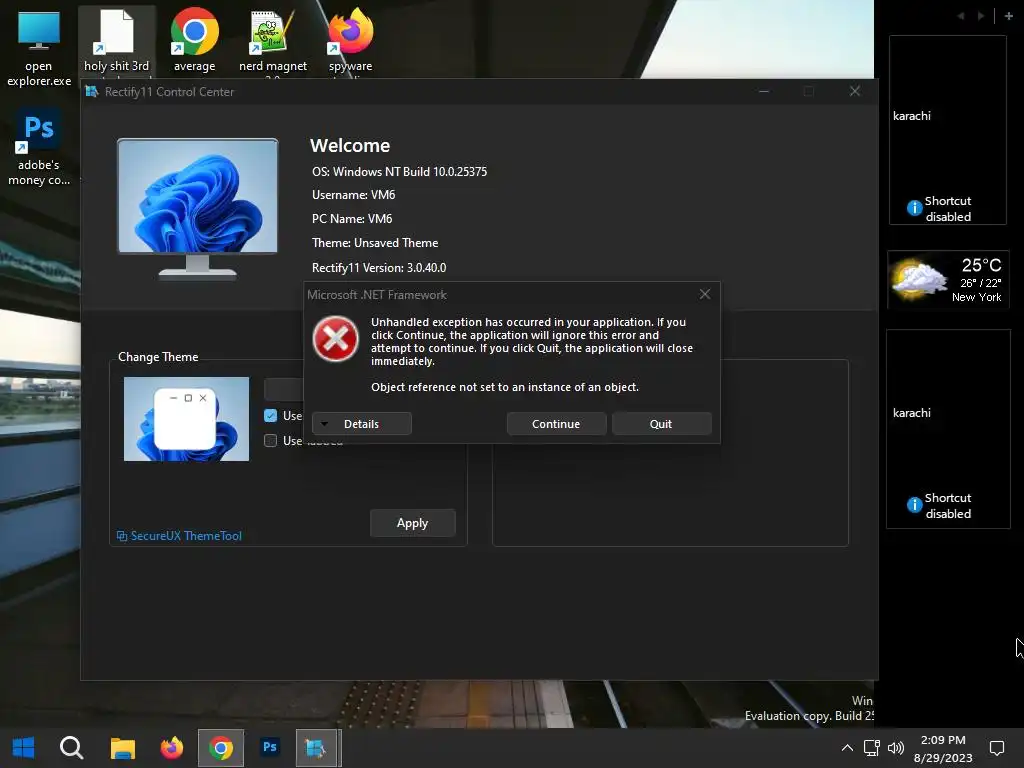1024x768 pixels.
Task: Open File Explorer from taskbar
Action: tap(122, 748)
